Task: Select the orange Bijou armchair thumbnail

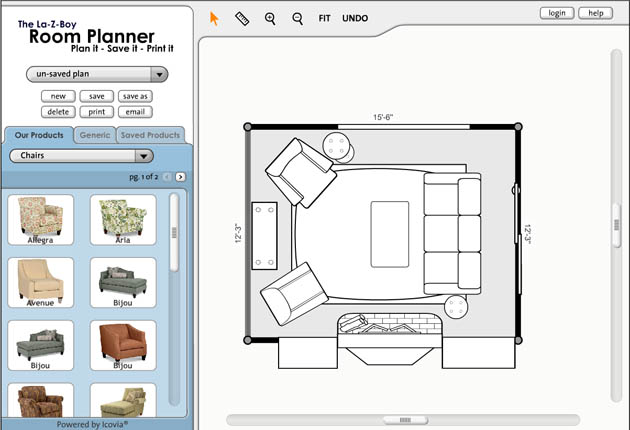Action: 123,346
